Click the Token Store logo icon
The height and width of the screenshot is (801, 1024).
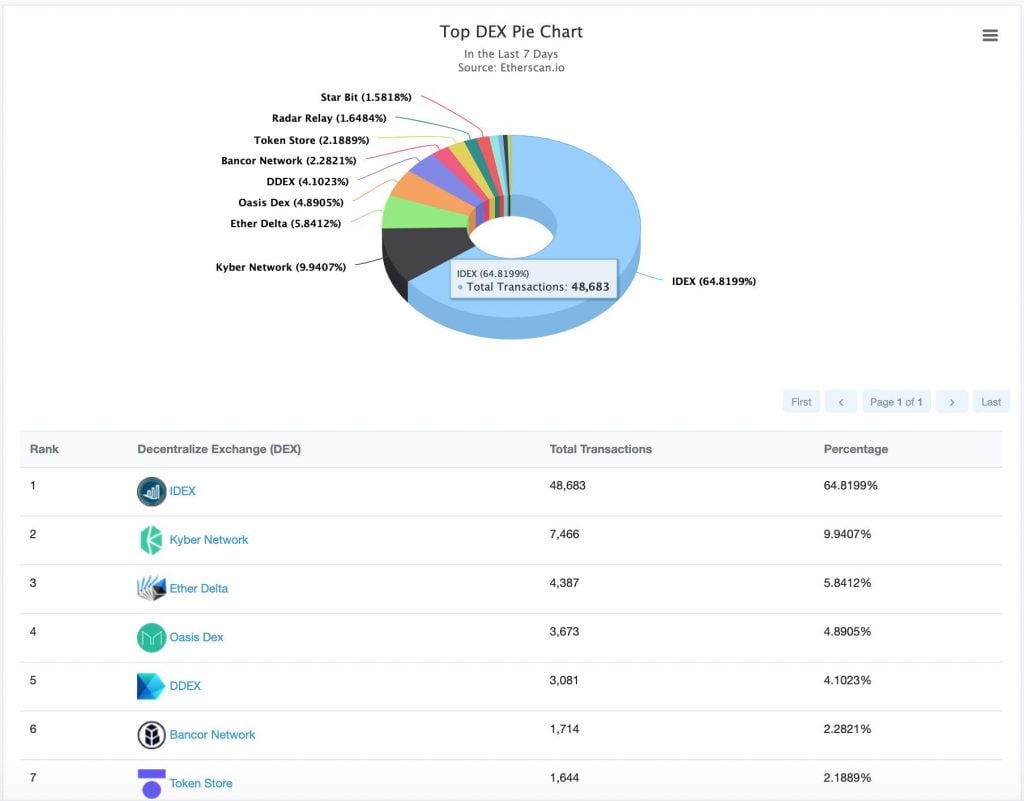152,783
